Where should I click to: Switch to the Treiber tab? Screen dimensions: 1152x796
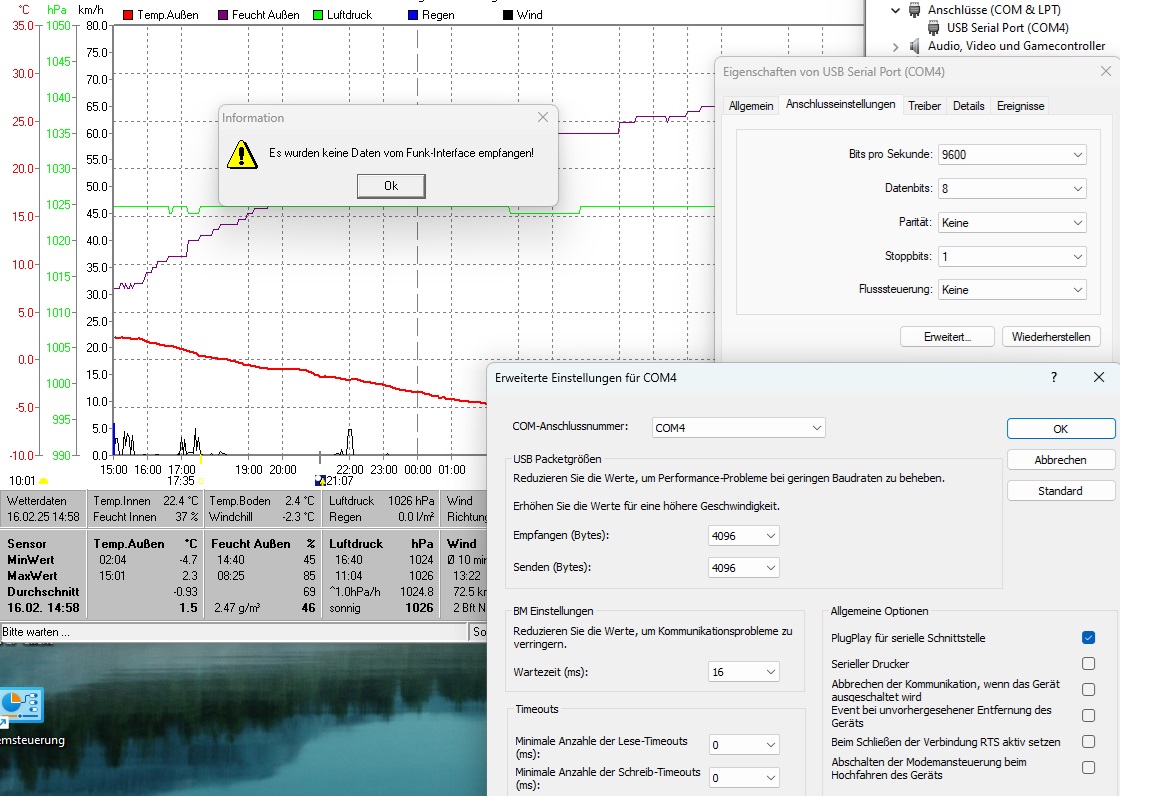pos(924,106)
